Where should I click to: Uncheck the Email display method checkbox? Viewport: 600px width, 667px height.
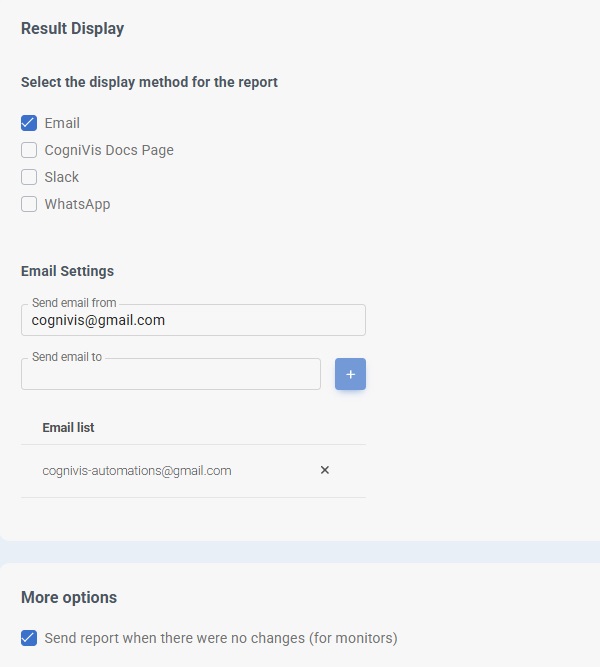click(x=29, y=123)
